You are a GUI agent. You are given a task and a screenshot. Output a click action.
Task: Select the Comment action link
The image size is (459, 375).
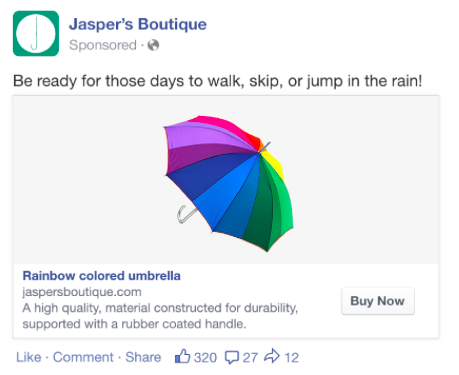click(x=83, y=357)
